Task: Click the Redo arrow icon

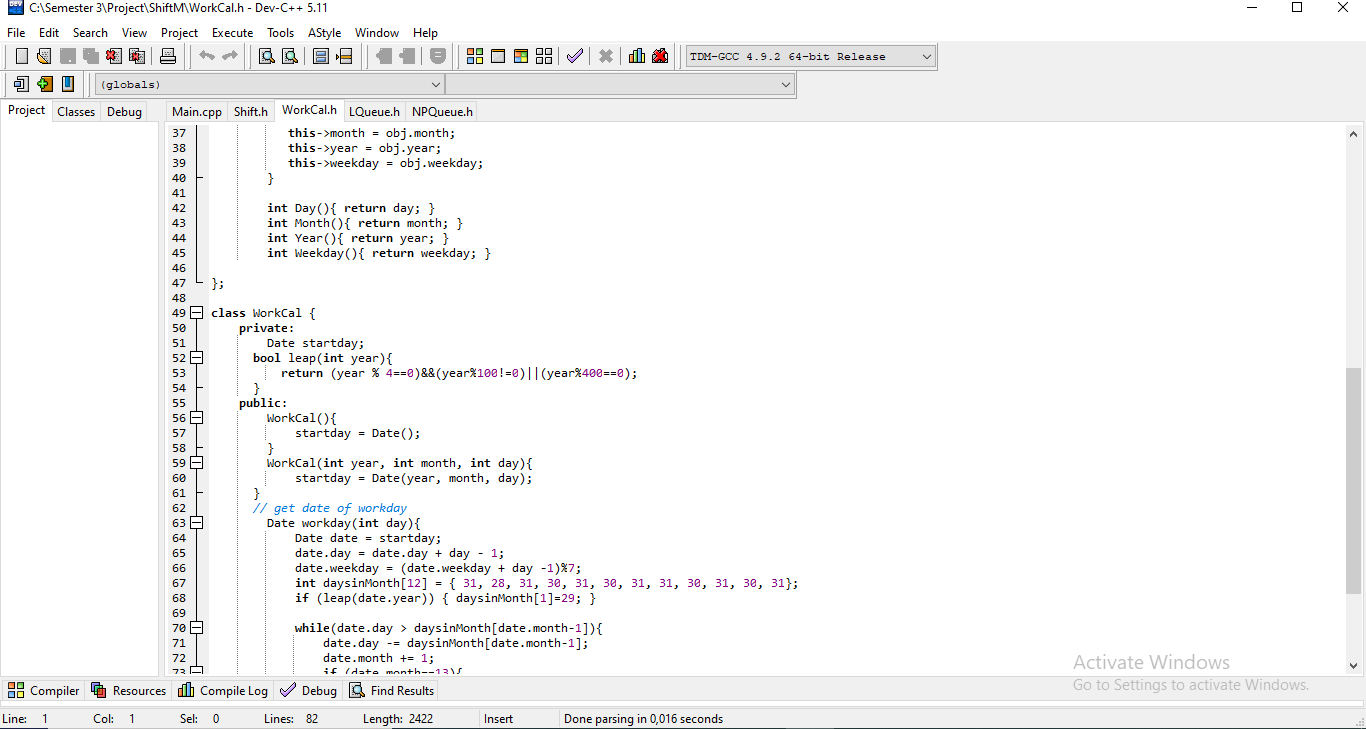Action: click(230, 56)
